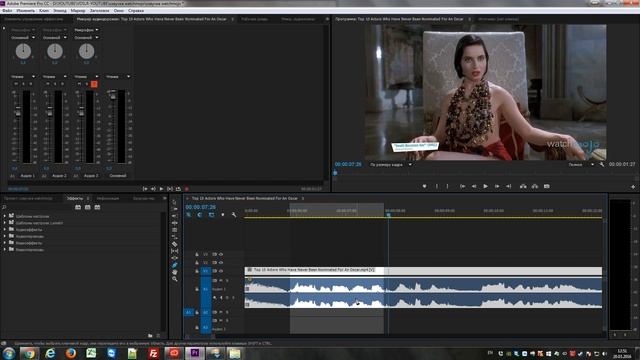
Task: Export frame with the camera icon
Action: [547, 186]
